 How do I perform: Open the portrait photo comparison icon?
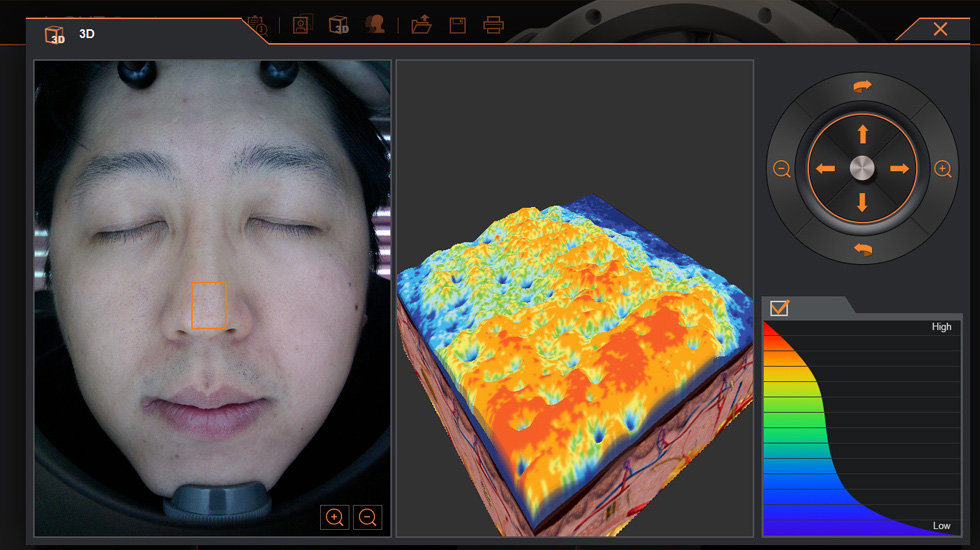[x=302, y=24]
